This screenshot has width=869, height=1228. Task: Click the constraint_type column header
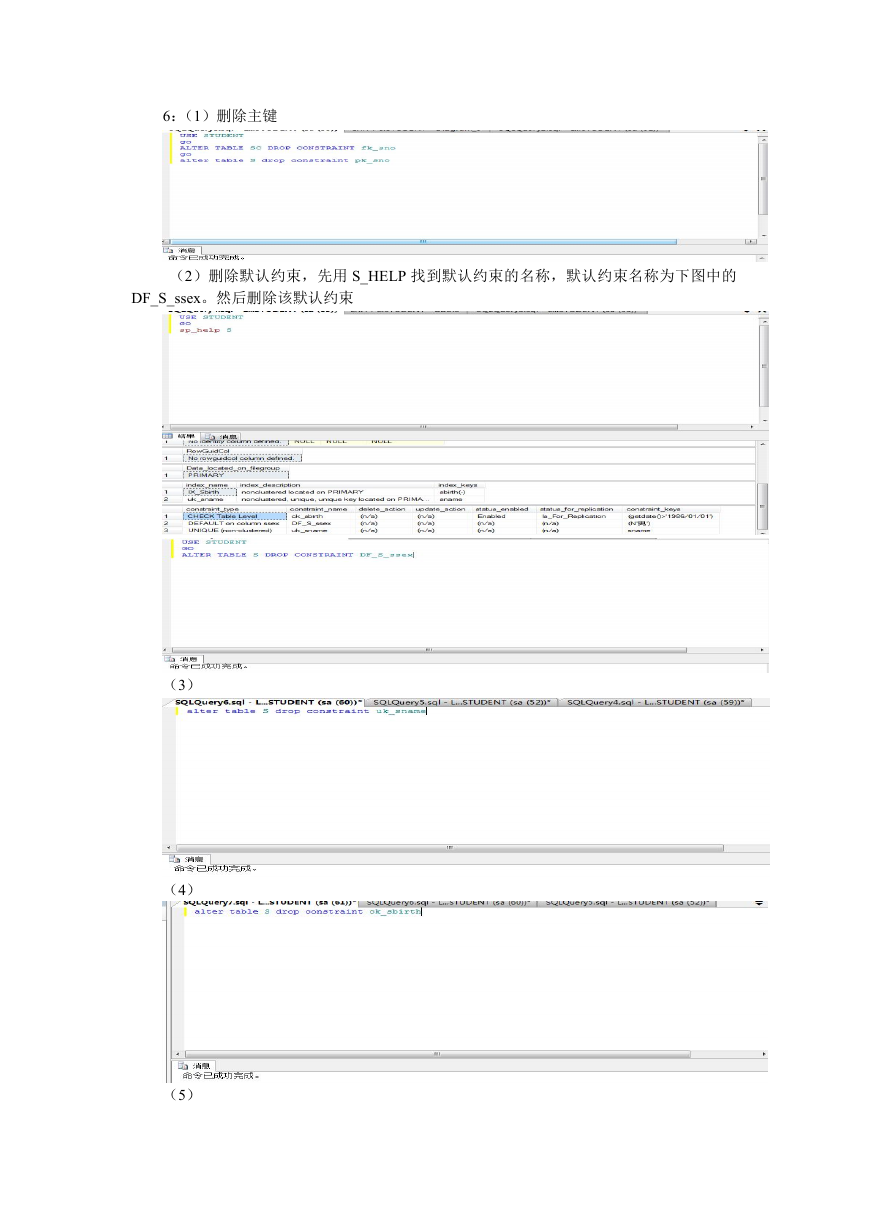pos(236,509)
